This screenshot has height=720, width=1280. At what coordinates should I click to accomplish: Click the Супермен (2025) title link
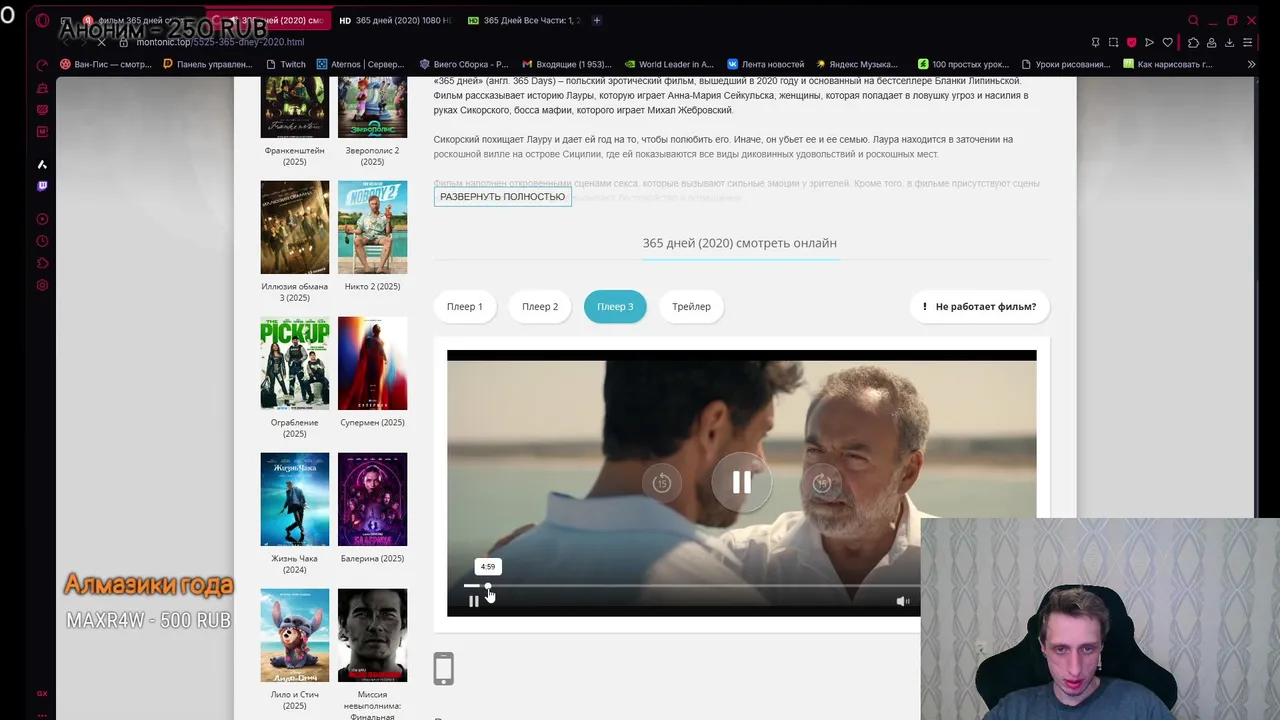pyautogui.click(x=372, y=422)
